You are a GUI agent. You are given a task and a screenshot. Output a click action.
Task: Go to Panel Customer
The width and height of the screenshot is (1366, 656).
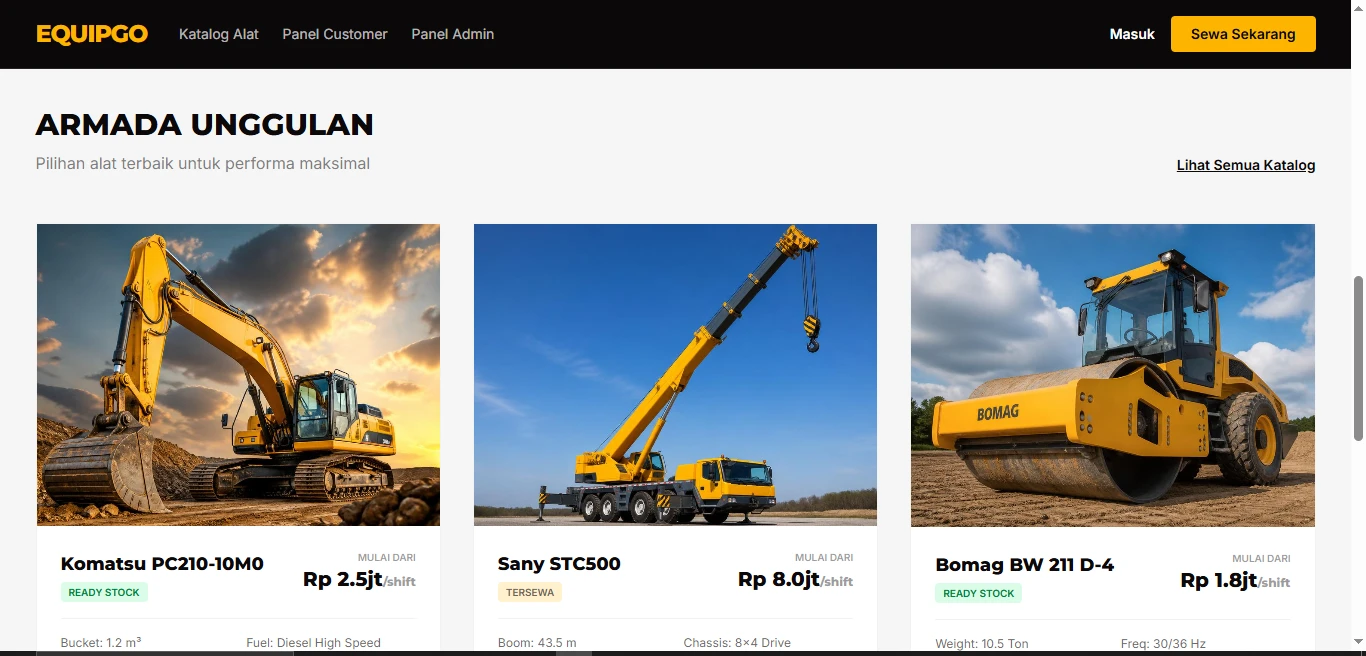335,34
